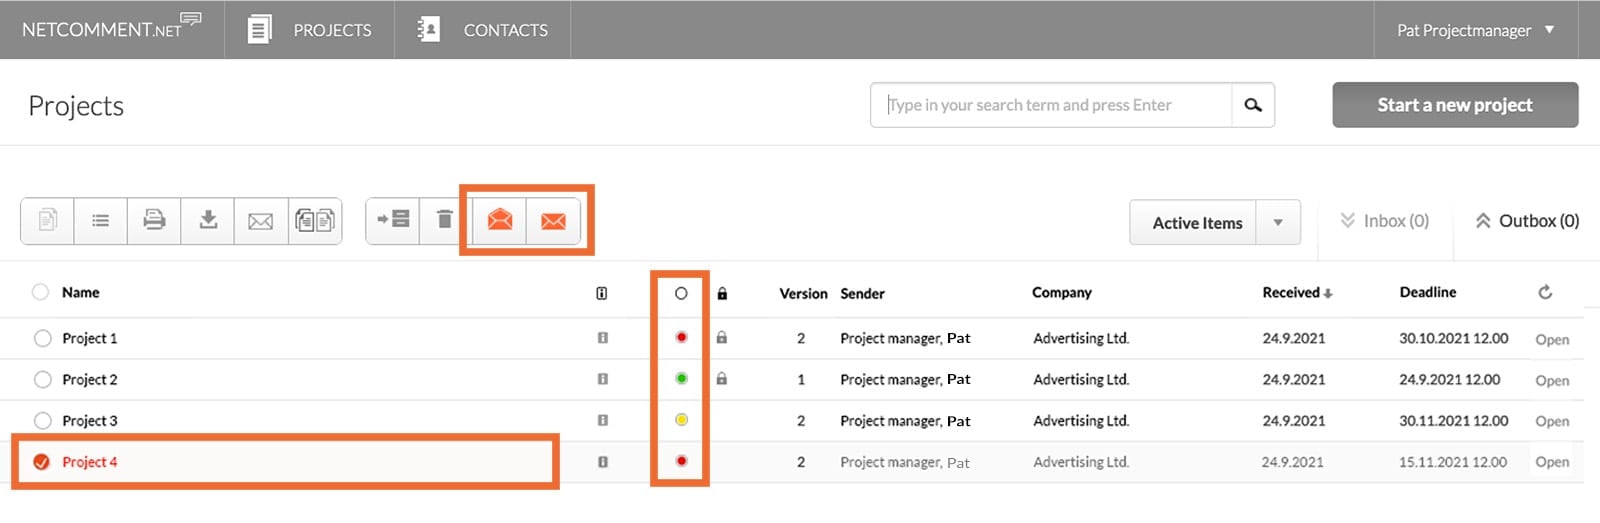
Task: Sort by the Received column
Action: coord(1297,293)
